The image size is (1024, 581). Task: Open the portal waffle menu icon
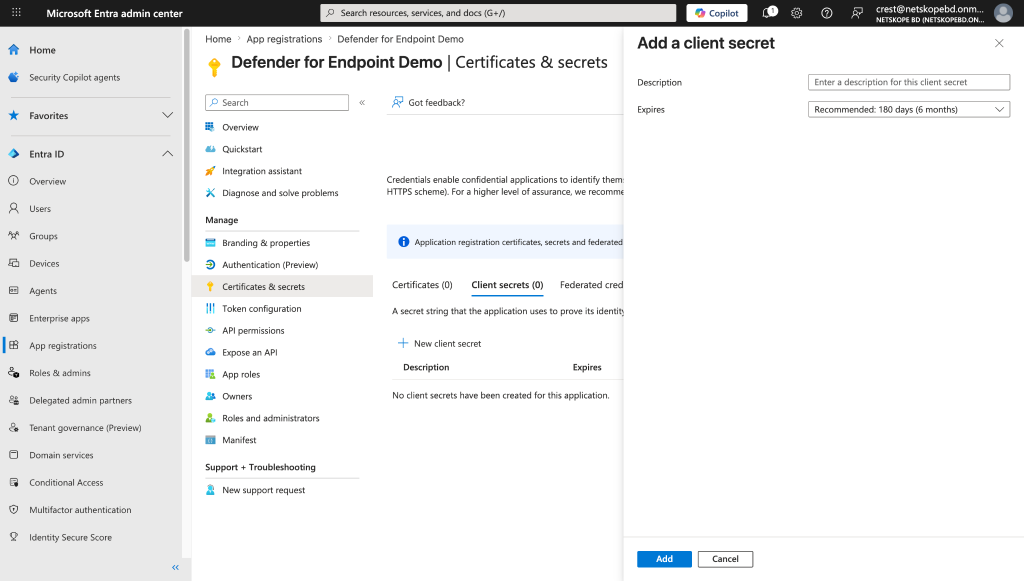coord(16,12)
